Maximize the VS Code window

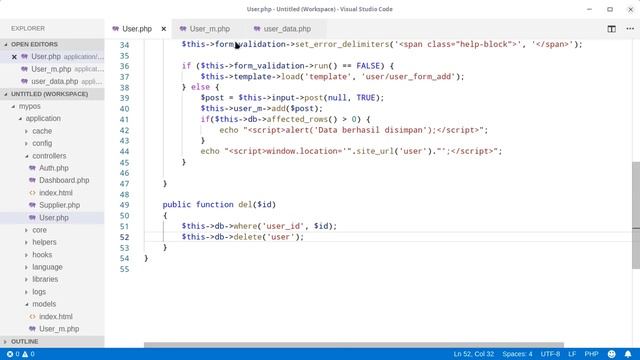(x=610, y=9)
